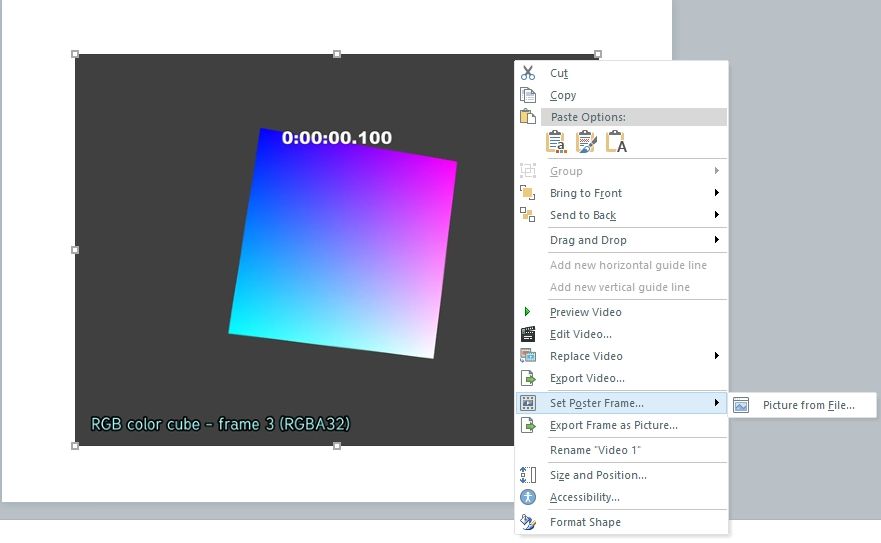This screenshot has height=543, width=881.
Task: Expand the Set Poster Frame submenu arrow
Action: (716, 402)
